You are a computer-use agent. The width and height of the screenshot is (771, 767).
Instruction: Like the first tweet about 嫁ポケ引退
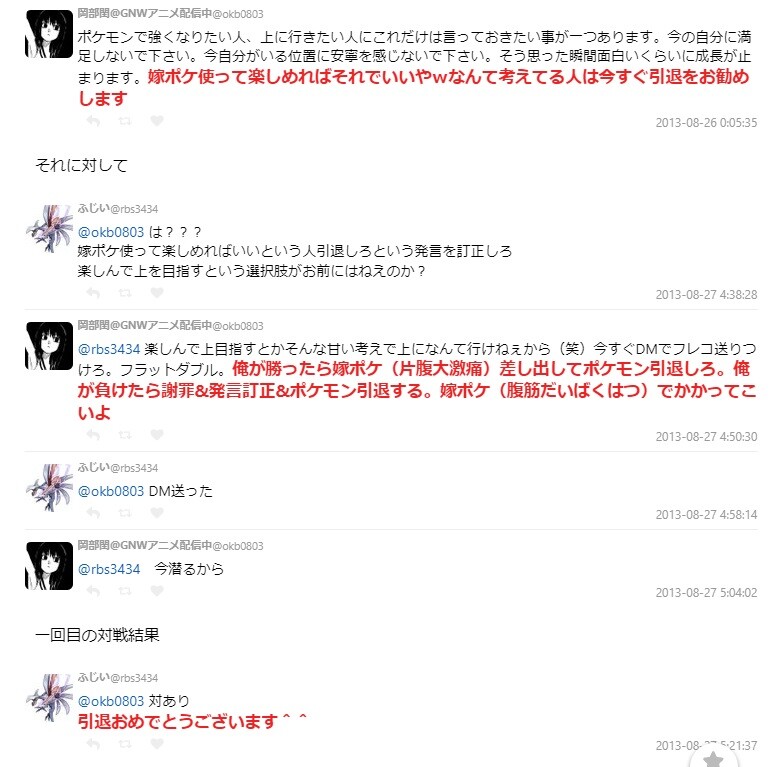(157, 120)
